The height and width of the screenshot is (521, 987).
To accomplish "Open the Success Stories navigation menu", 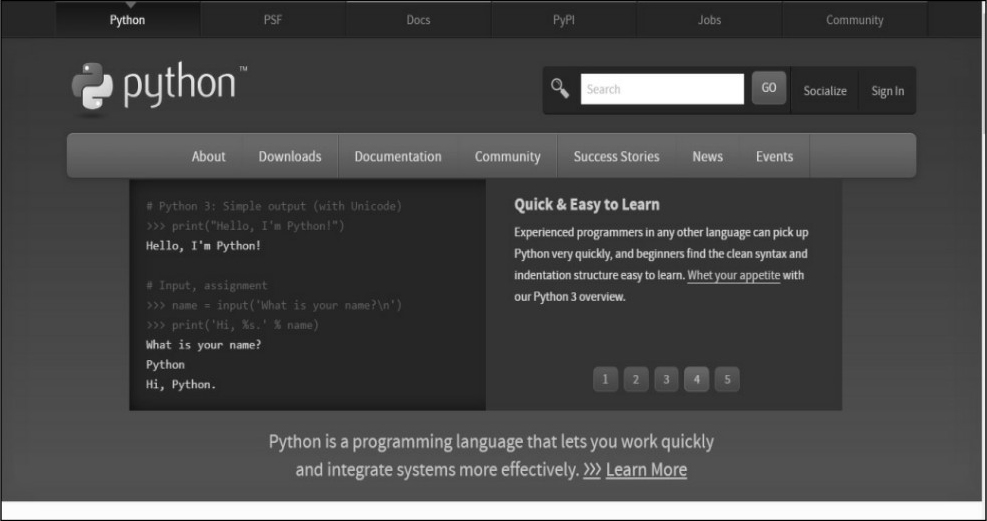I will pyautogui.click(x=616, y=156).
